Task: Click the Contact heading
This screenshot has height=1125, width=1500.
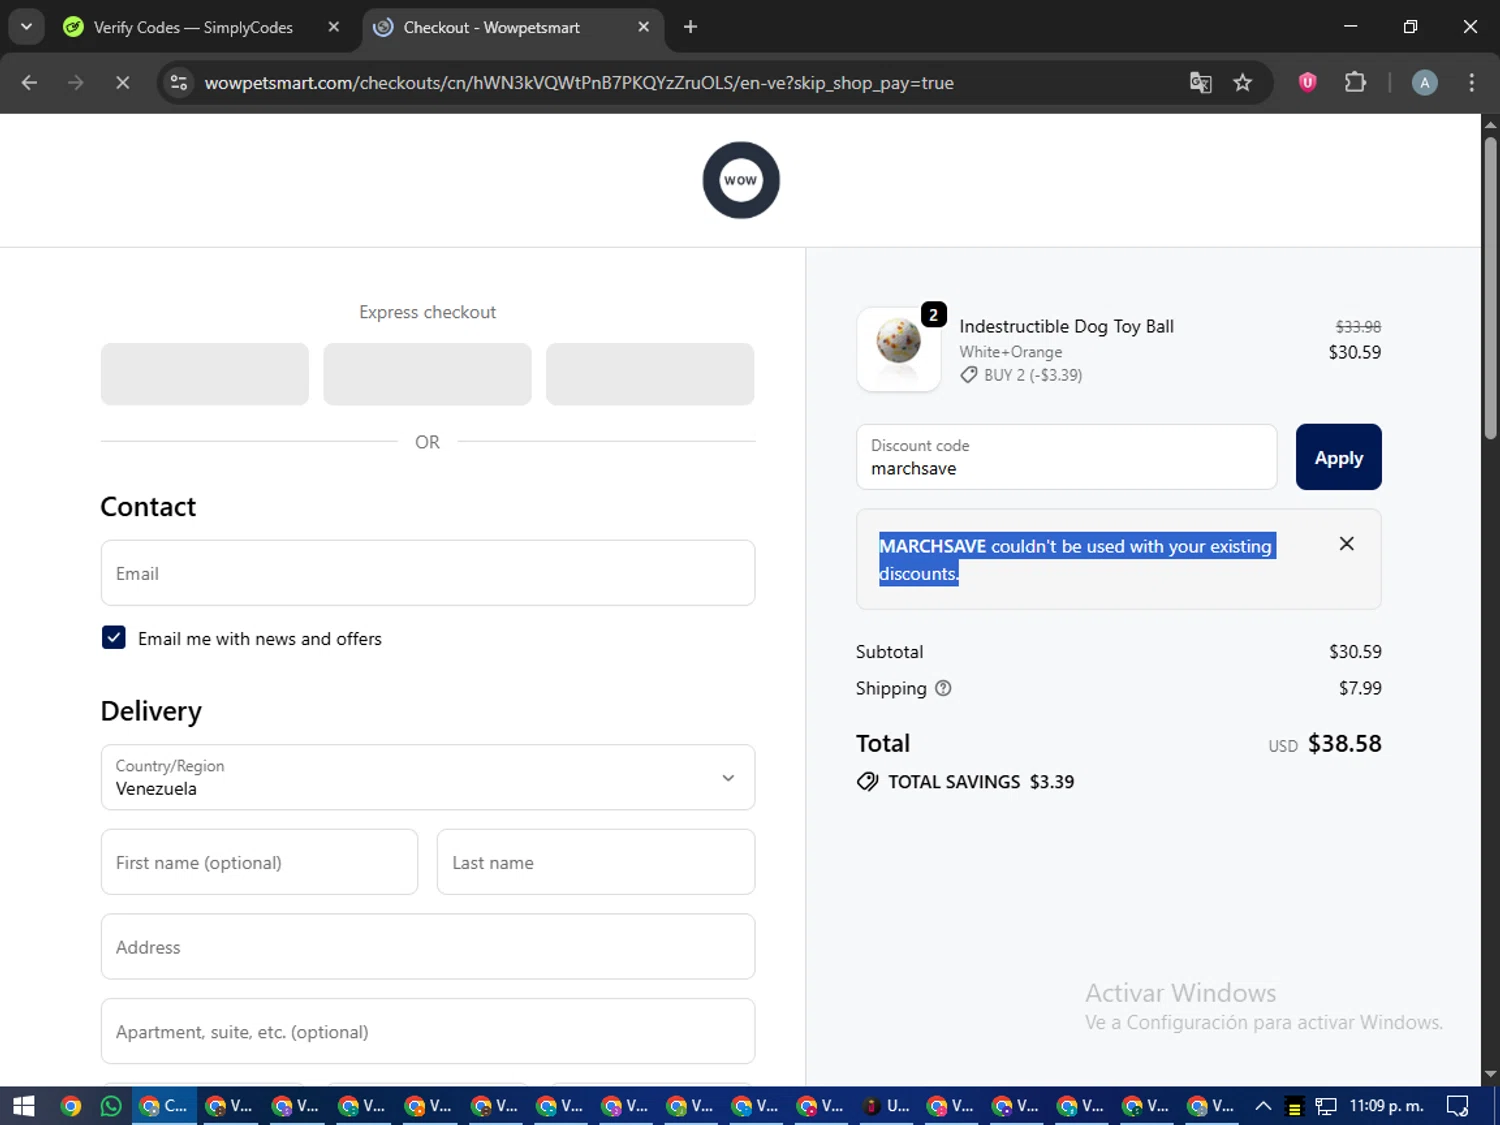Action: [148, 506]
